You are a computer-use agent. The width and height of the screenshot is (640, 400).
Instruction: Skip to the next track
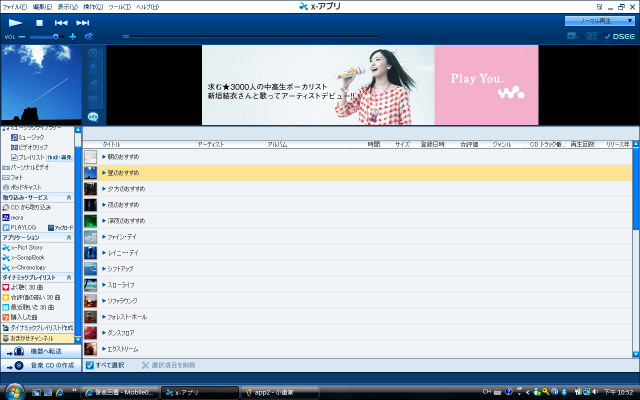(82, 23)
